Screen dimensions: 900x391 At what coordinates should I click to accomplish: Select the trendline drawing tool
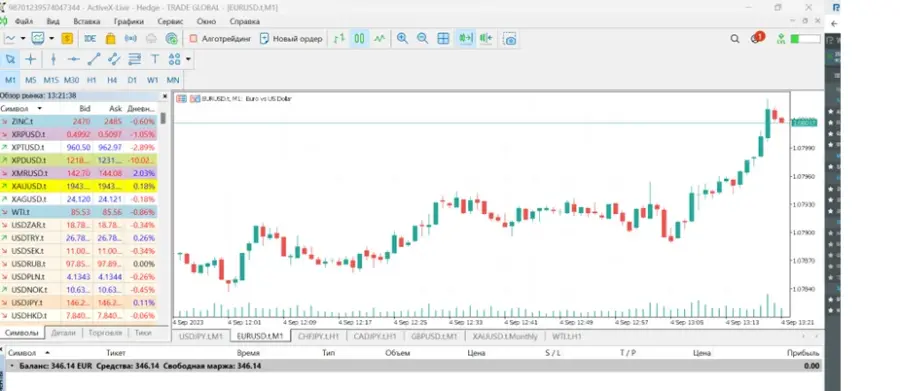click(94, 59)
